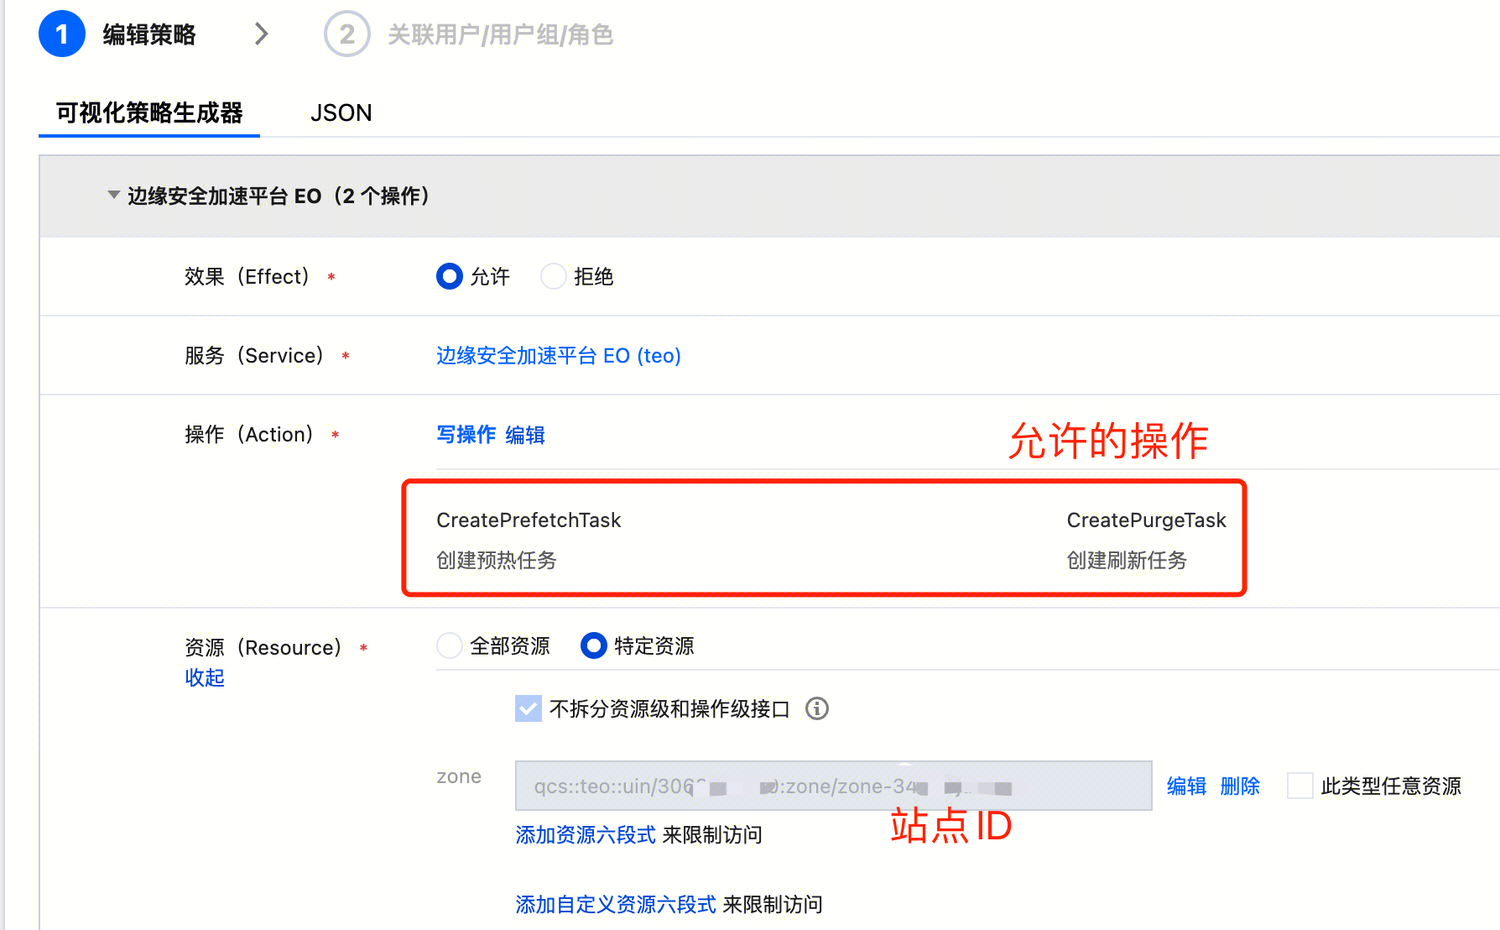Click the 操作 (Action) label
The image size is (1500, 930).
249,435
